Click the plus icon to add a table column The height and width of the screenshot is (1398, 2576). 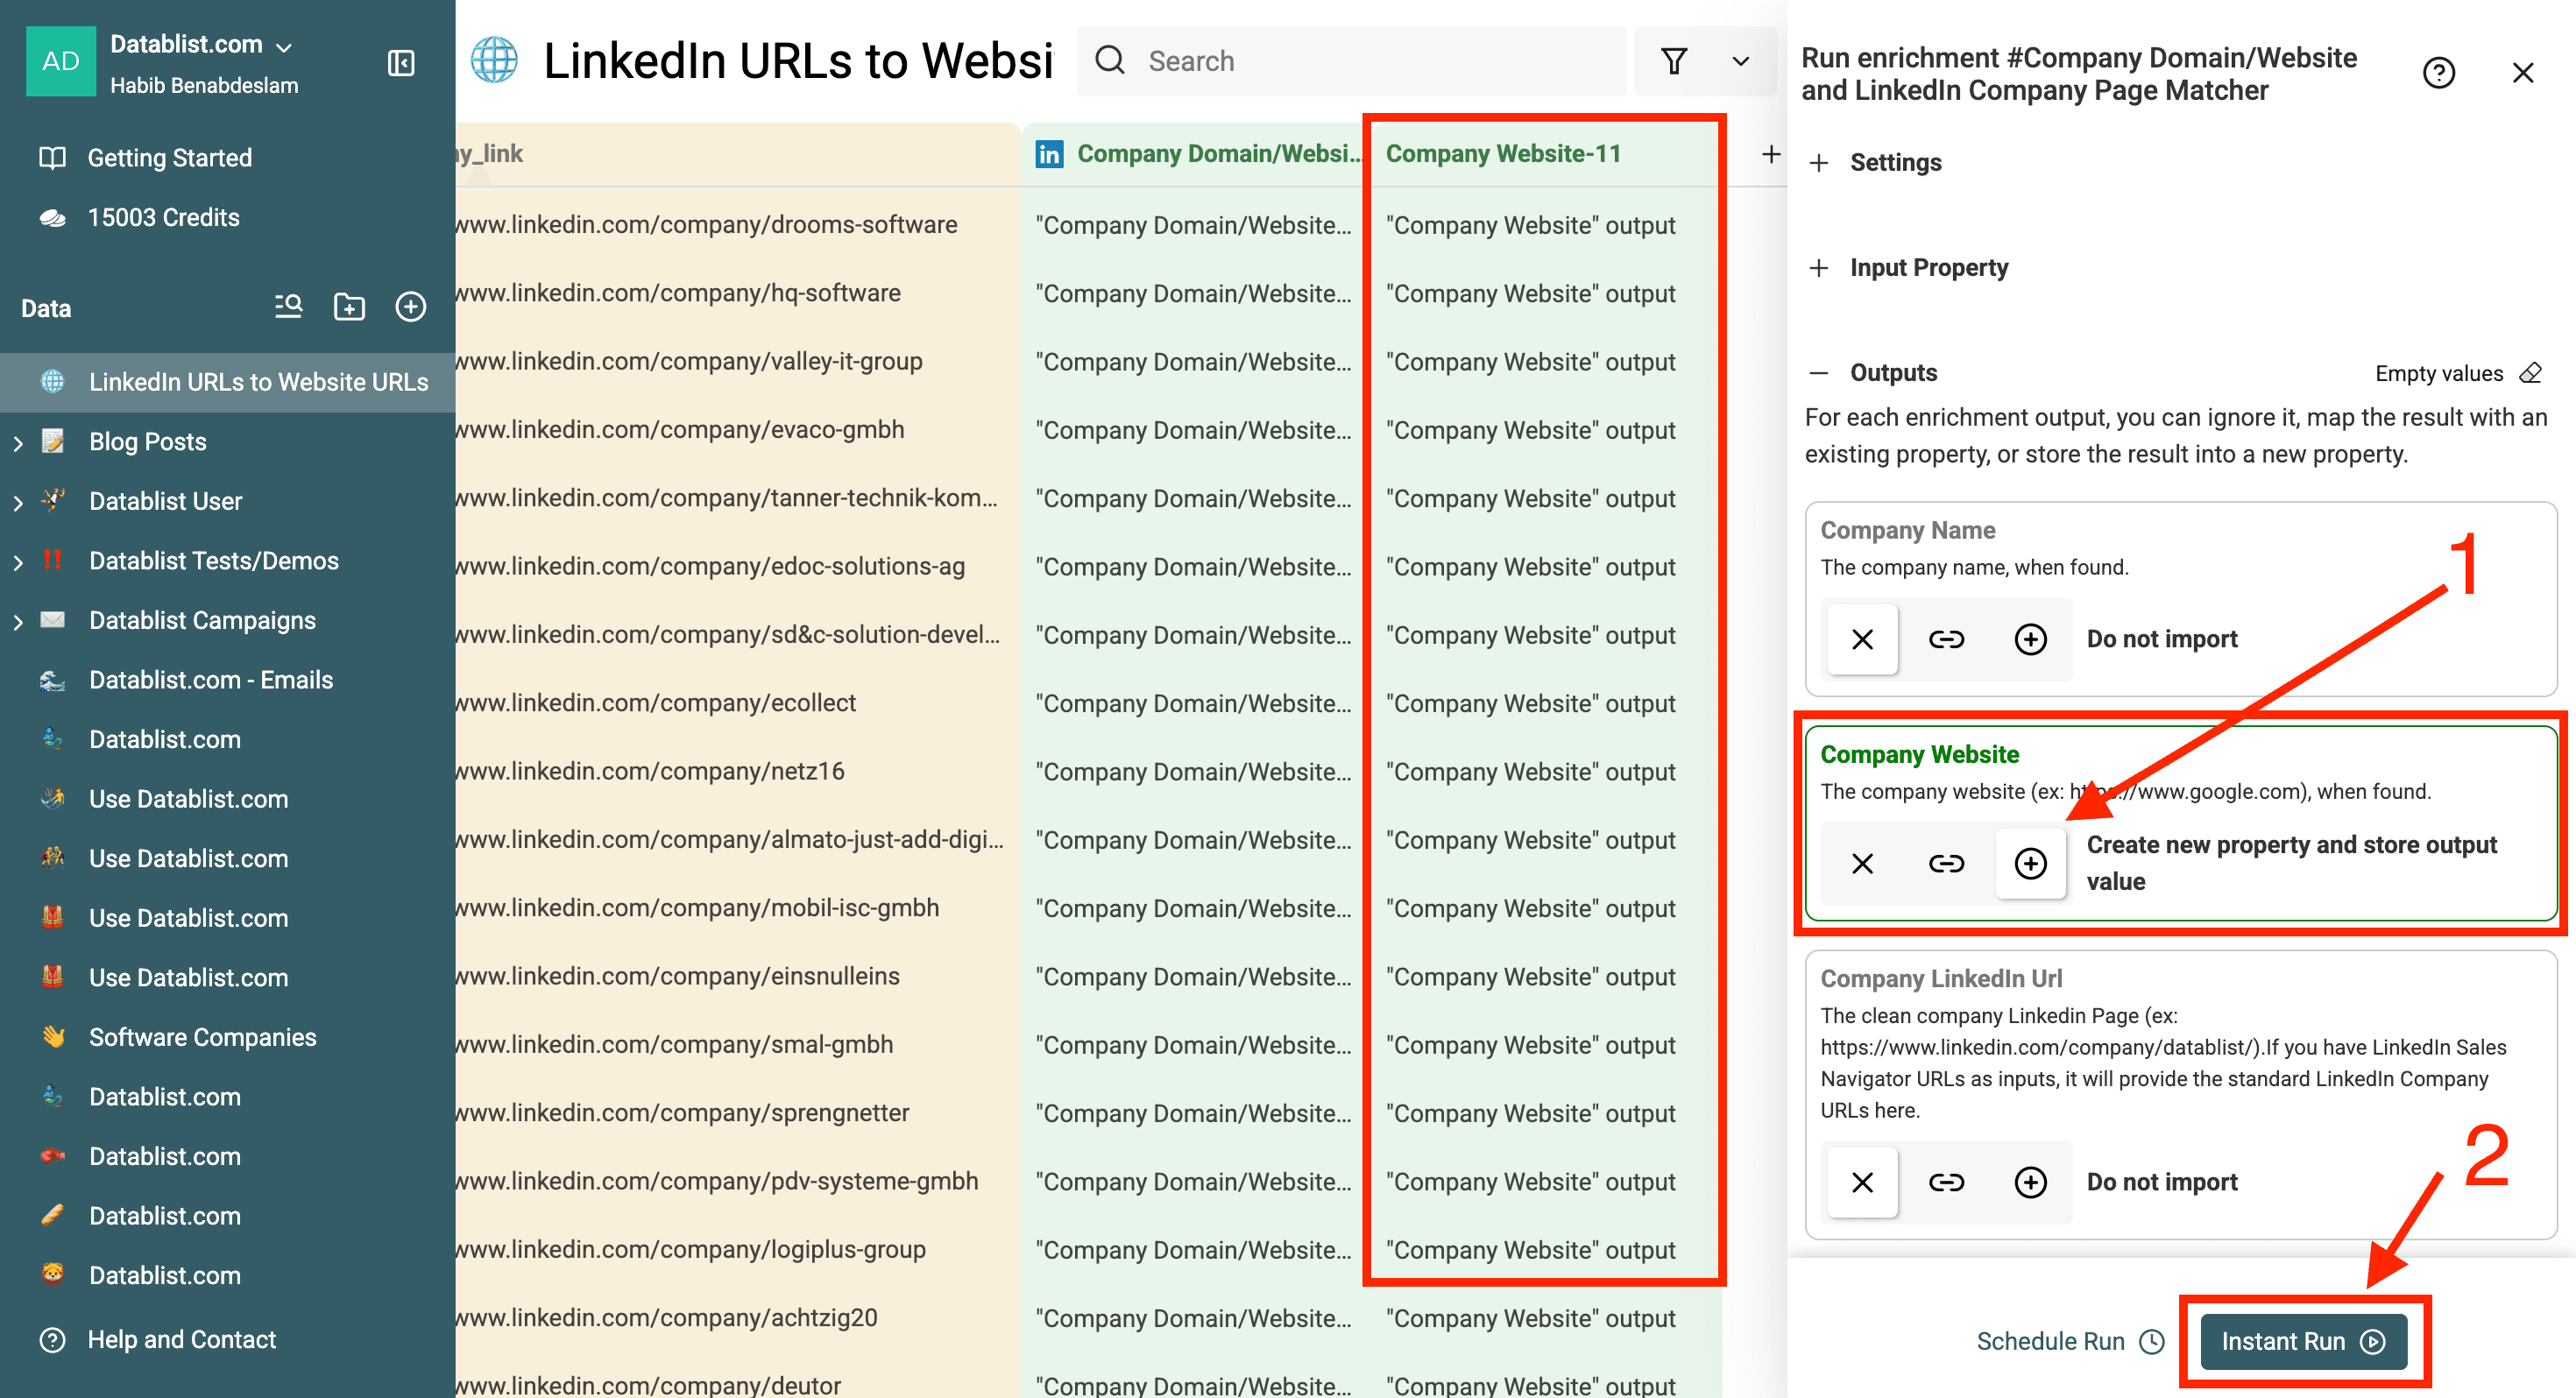[x=1771, y=154]
